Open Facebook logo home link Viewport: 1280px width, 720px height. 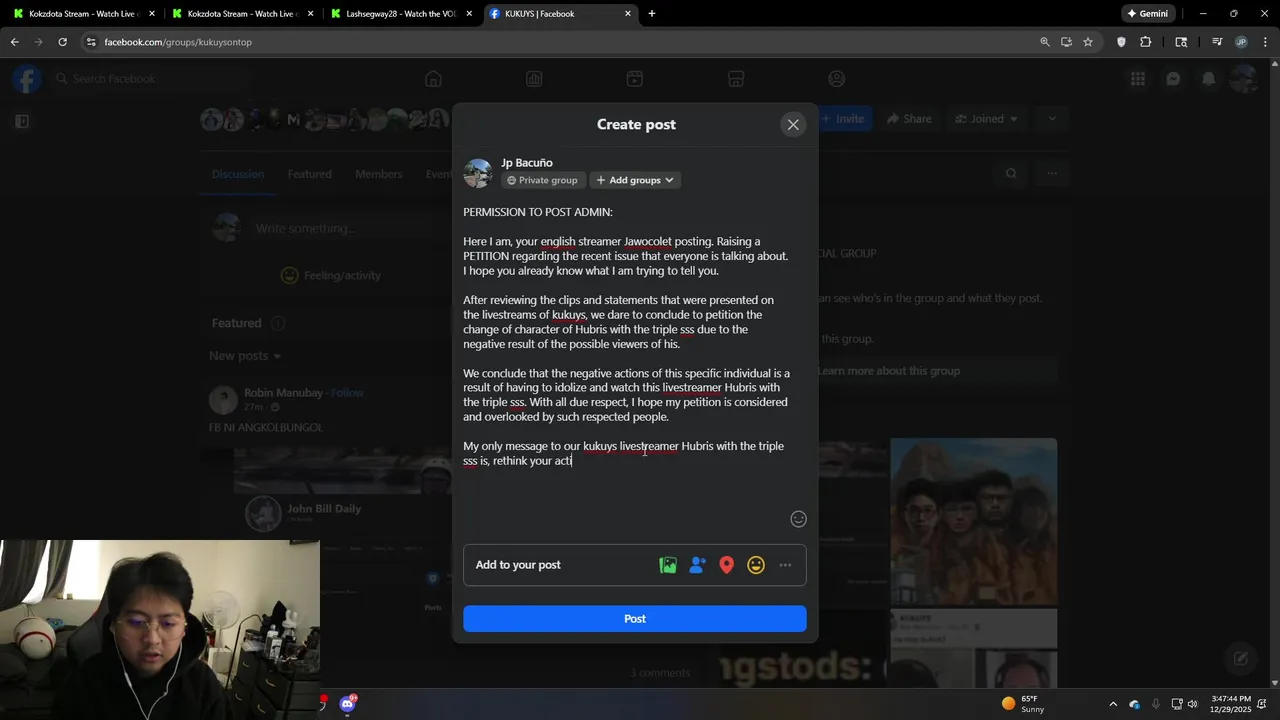(27, 79)
